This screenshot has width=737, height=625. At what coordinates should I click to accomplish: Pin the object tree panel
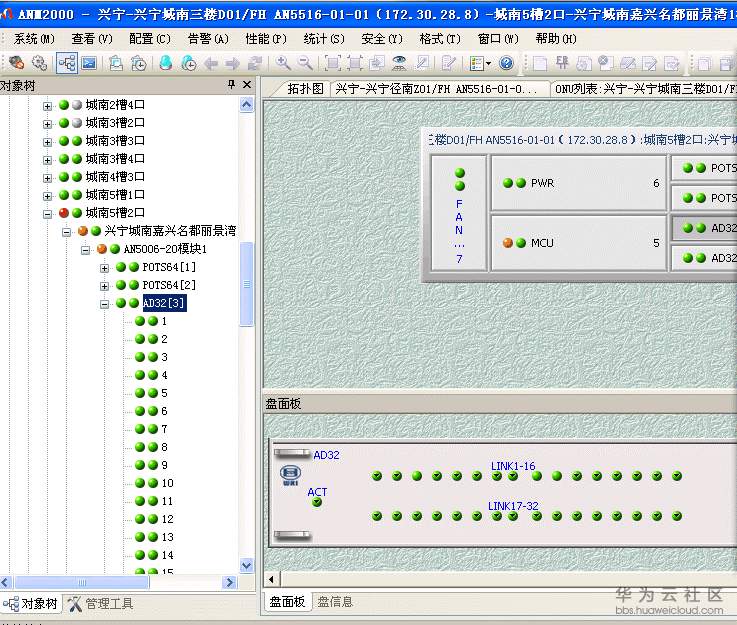[231, 85]
